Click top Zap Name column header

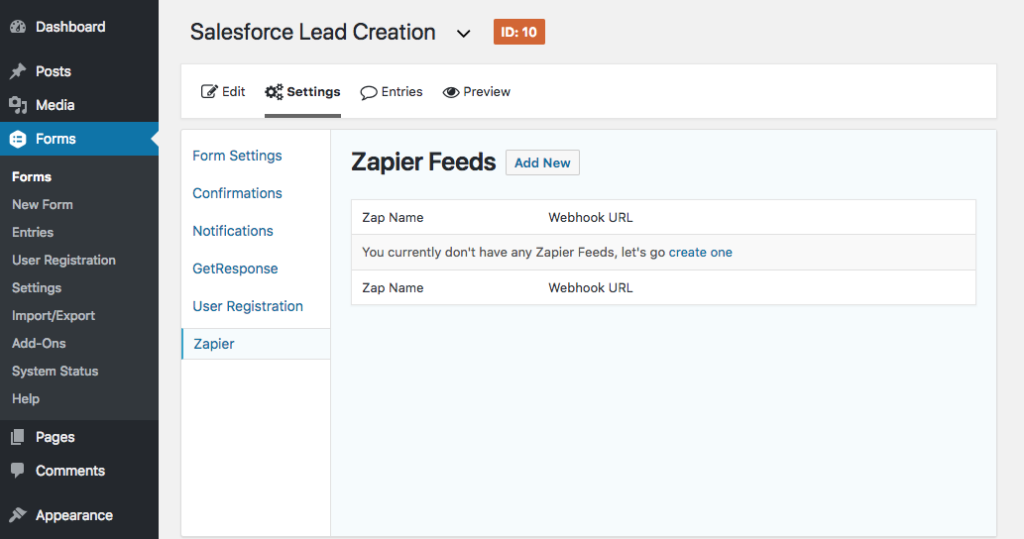pos(392,218)
